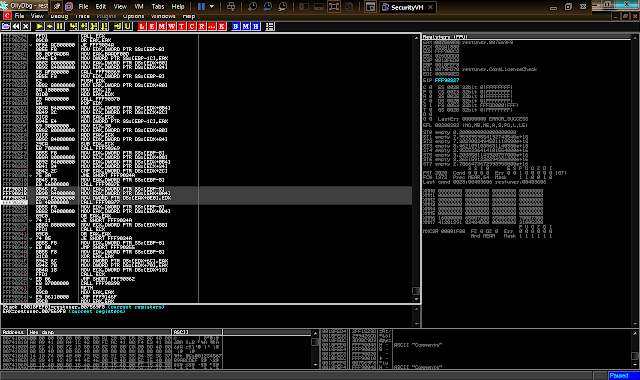This screenshot has width=640, height=380.
Task: Show search results with the red R icon
Action: pyautogui.click(x=202, y=26)
